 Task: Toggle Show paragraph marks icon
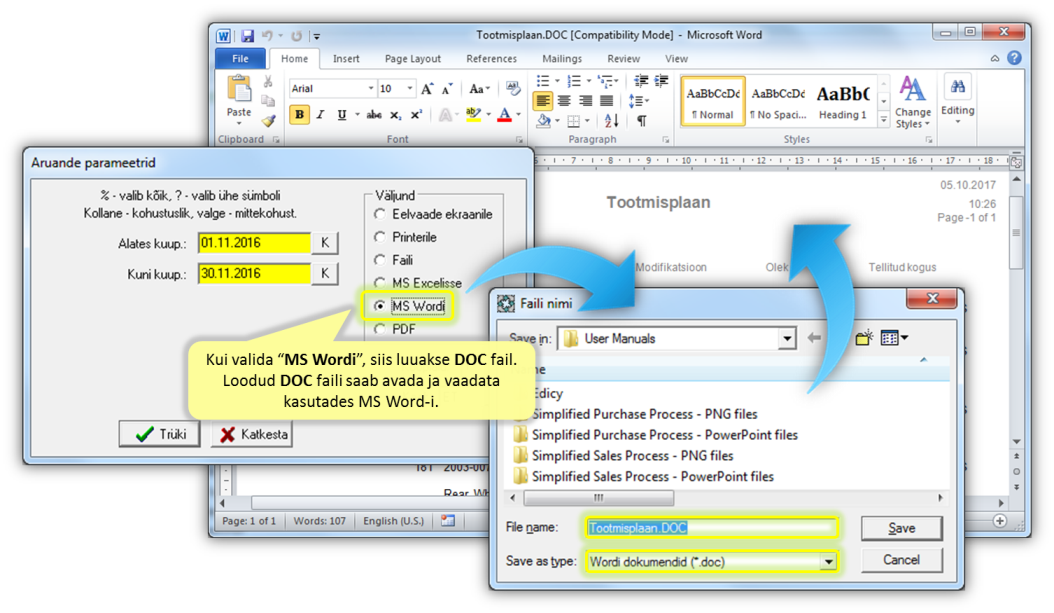tap(642, 121)
